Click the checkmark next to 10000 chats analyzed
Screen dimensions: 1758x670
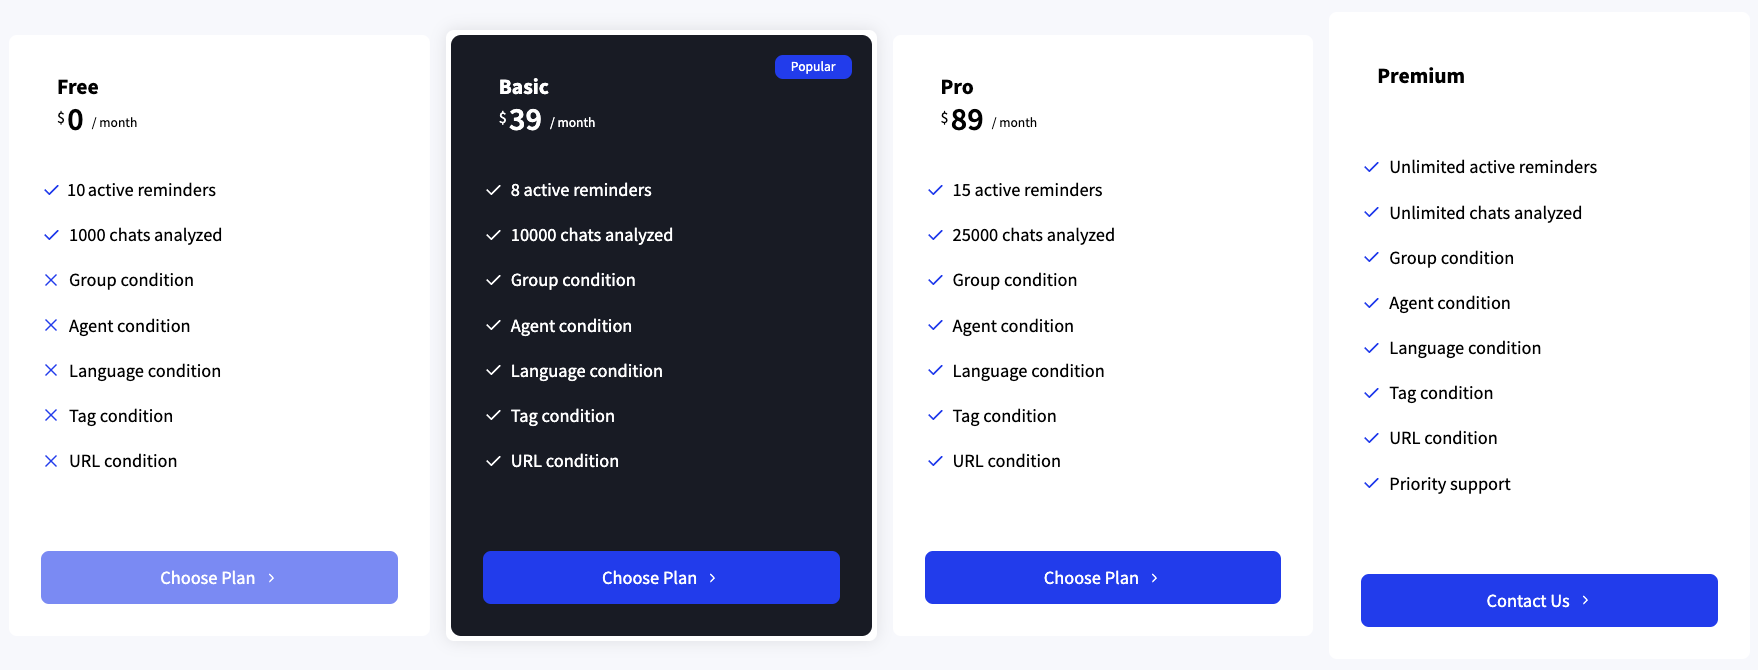pos(493,235)
